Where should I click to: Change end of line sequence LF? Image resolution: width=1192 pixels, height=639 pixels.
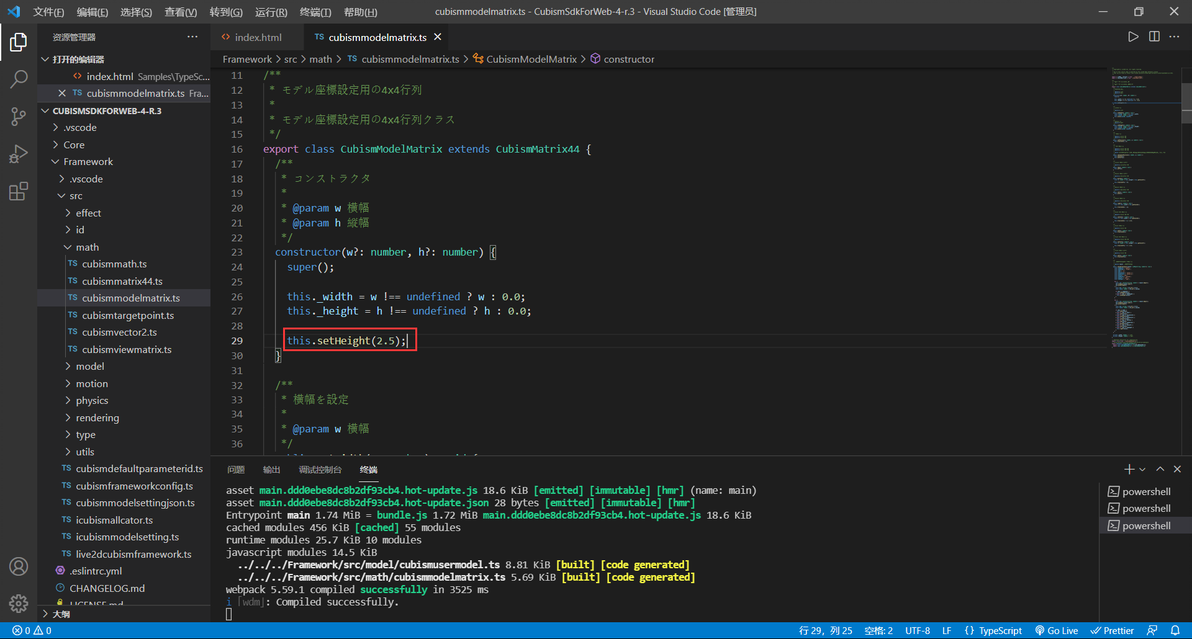(947, 631)
